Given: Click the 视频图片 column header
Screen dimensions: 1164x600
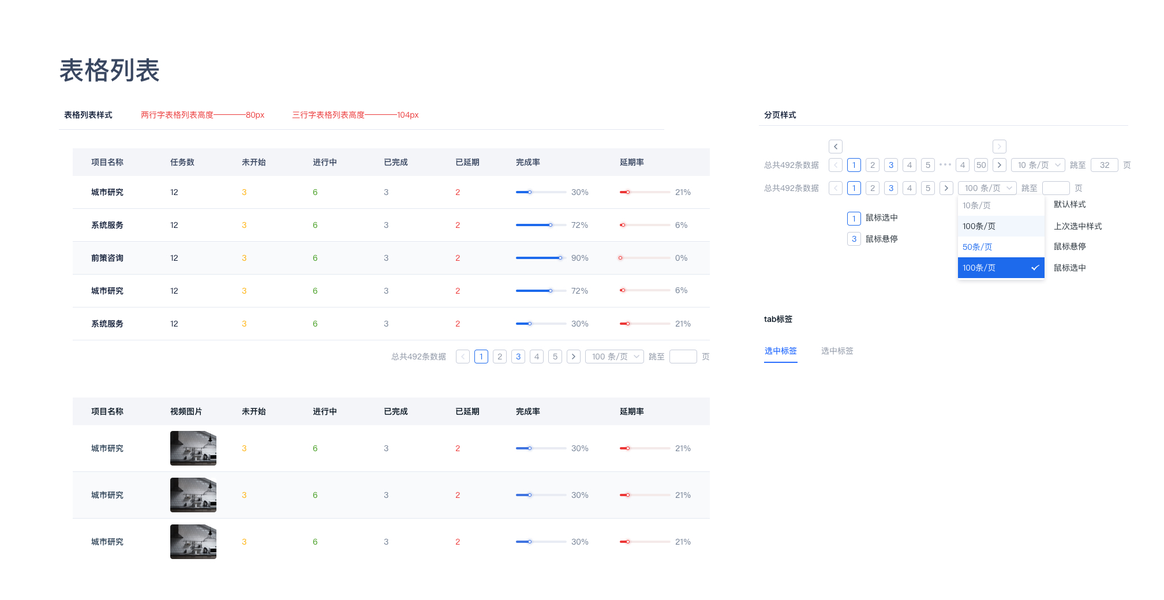Looking at the screenshot, I should coord(186,411).
